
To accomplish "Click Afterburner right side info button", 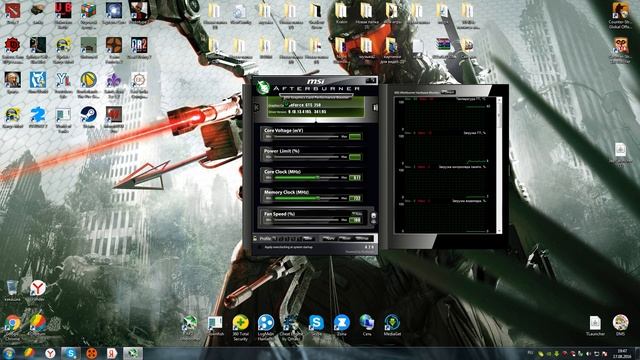I will pos(375,107).
